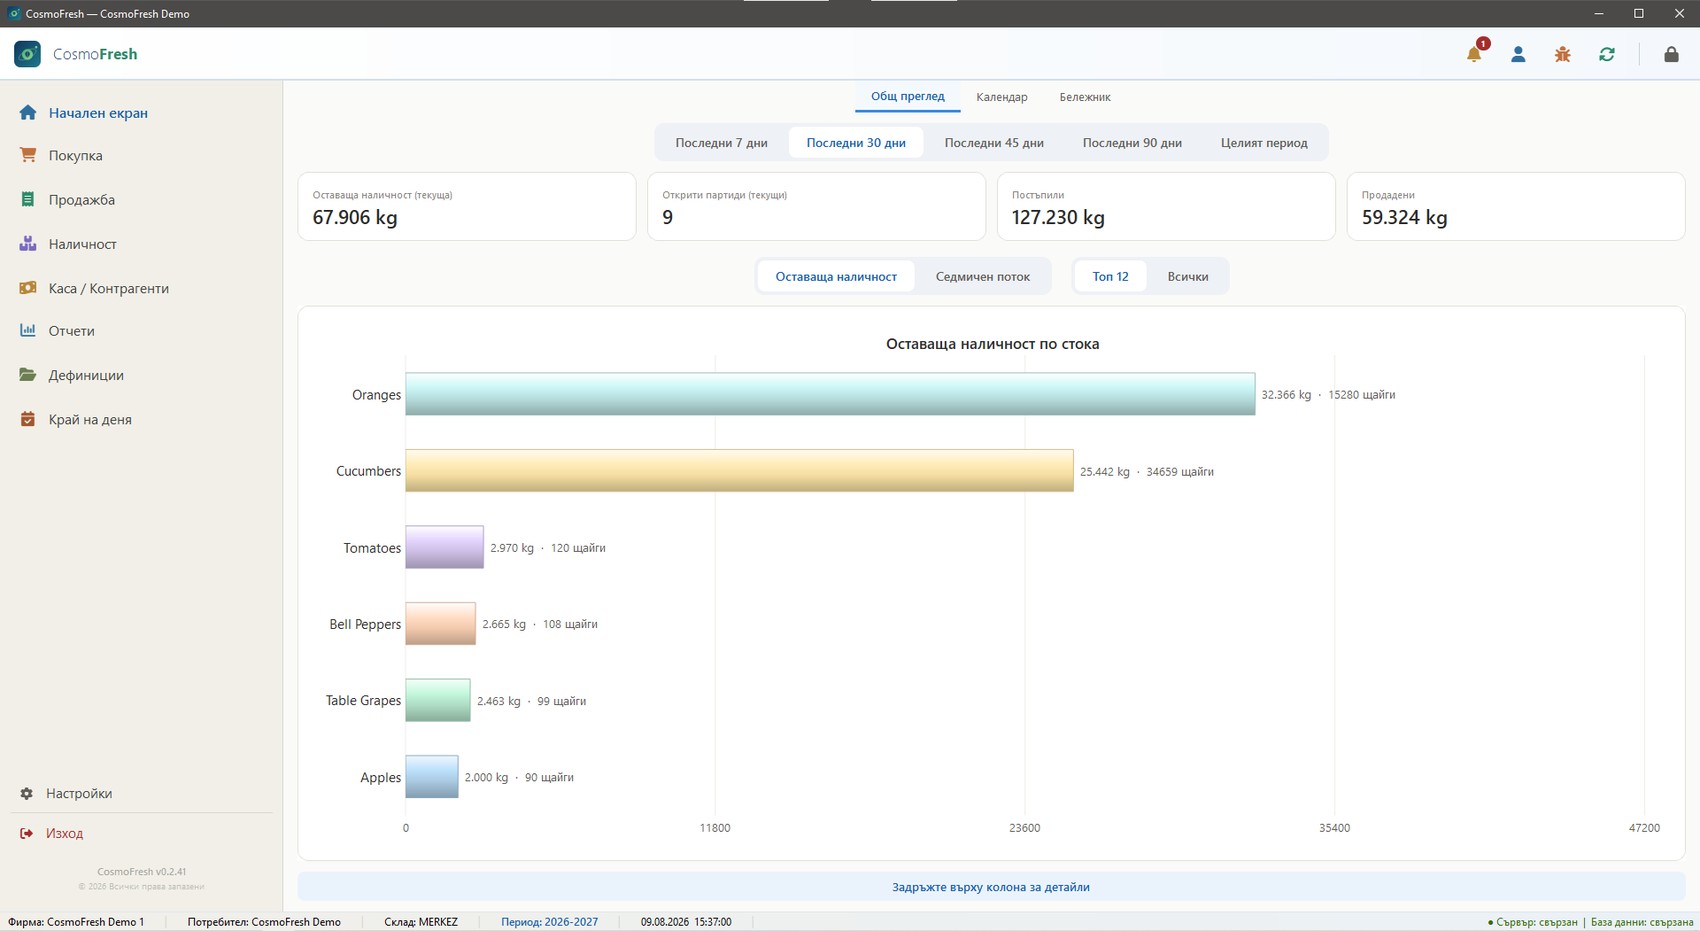Click the shopping cart icon for Покупка

pyautogui.click(x=28, y=155)
